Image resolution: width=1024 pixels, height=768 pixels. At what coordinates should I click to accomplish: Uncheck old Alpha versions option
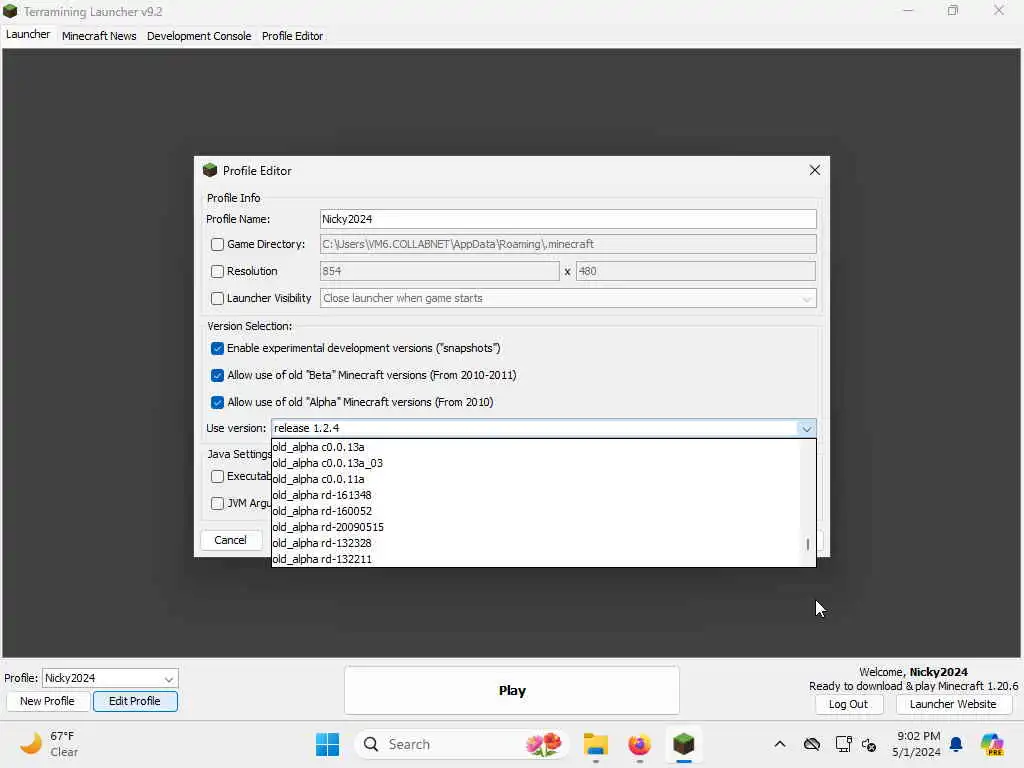click(x=217, y=402)
